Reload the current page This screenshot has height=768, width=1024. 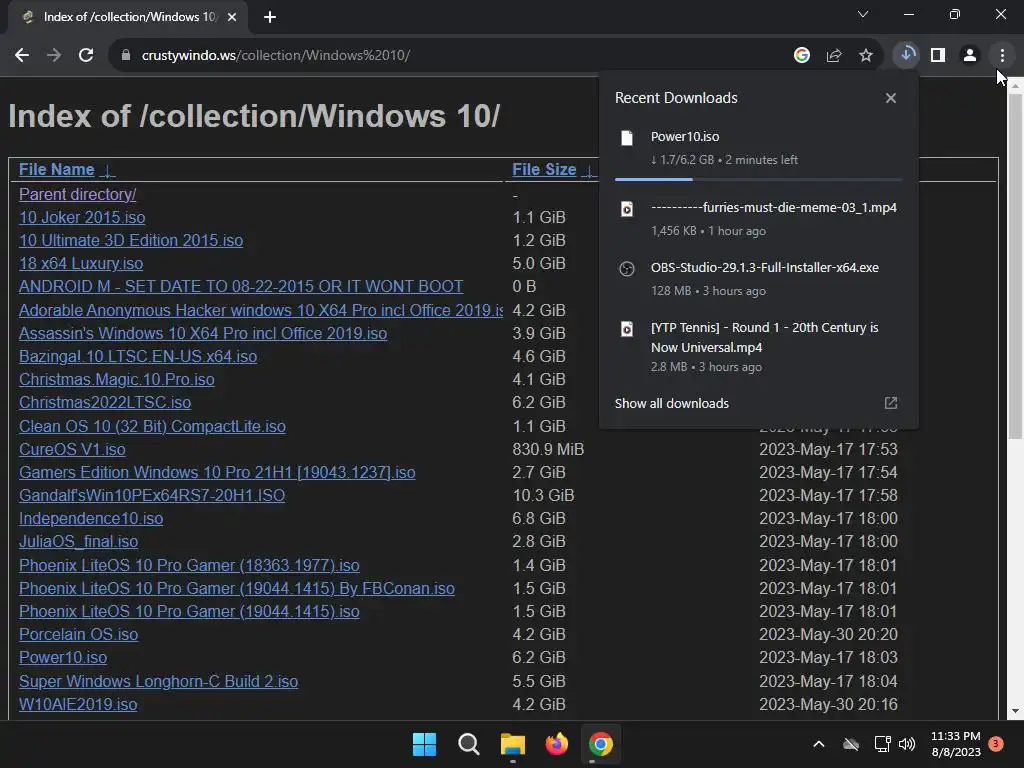point(86,56)
